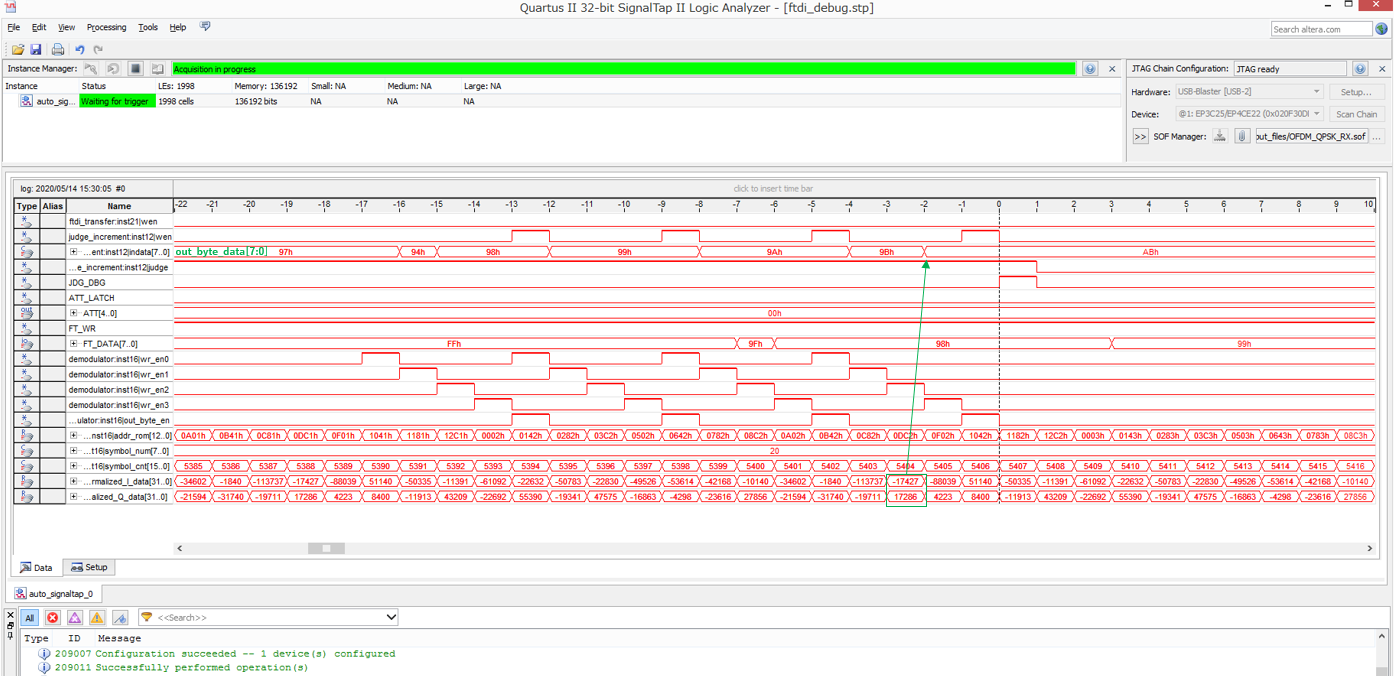This screenshot has height=676, width=1394.
Task: Toggle the warning messages filter
Action: [x=97, y=618]
